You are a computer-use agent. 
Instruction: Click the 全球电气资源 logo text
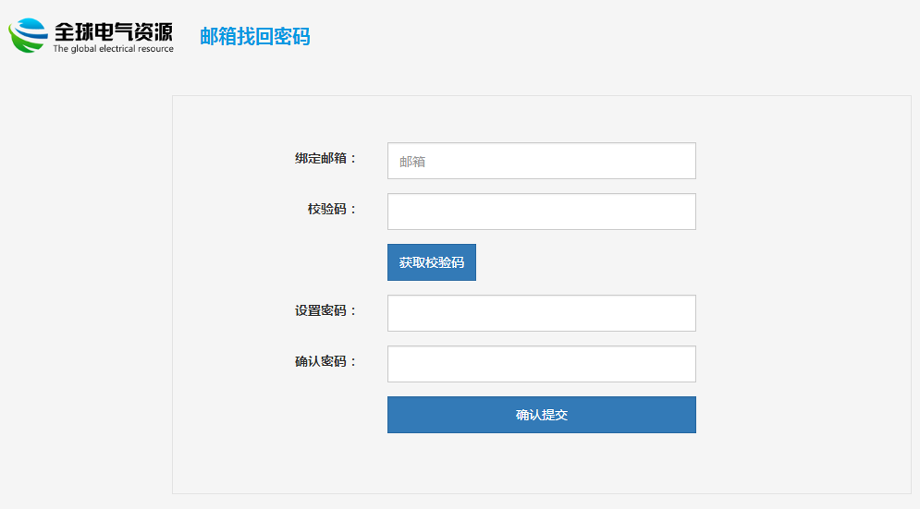(114, 32)
